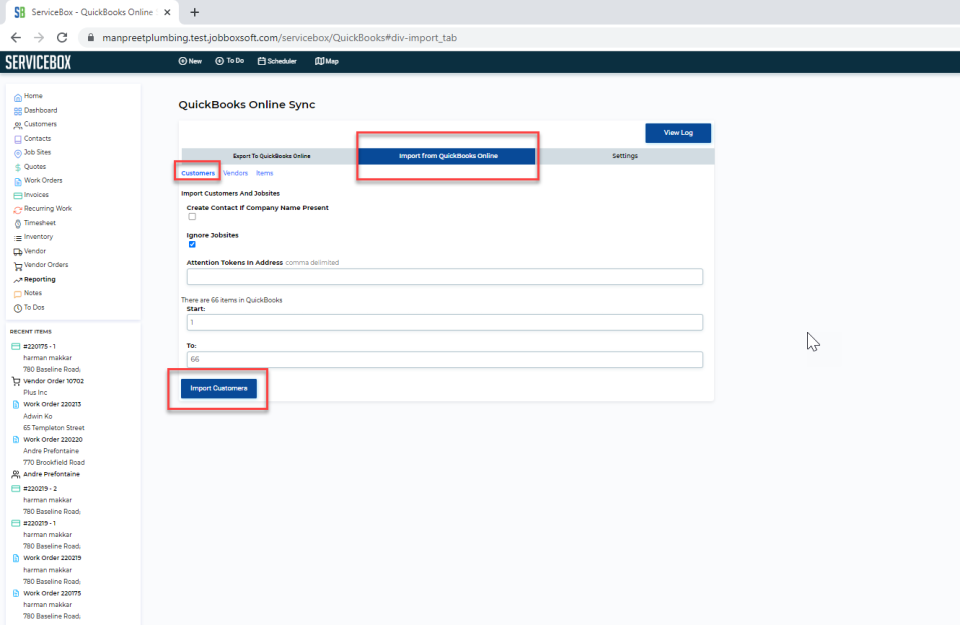The width and height of the screenshot is (960, 625).
Task: Click the View Log button
Action: 678,133
